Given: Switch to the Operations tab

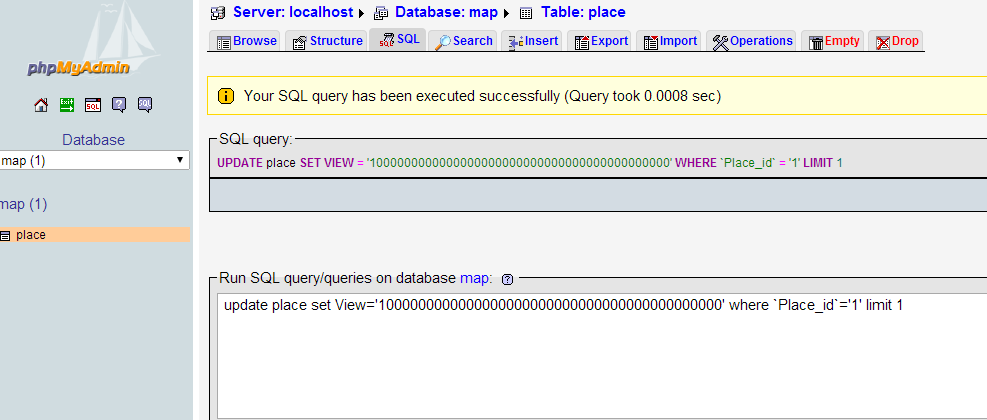Looking at the screenshot, I should (x=752, y=41).
